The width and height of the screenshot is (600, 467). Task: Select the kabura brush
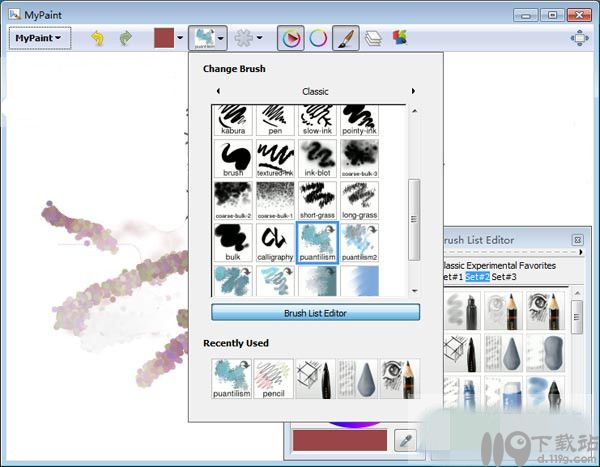[x=233, y=120]
